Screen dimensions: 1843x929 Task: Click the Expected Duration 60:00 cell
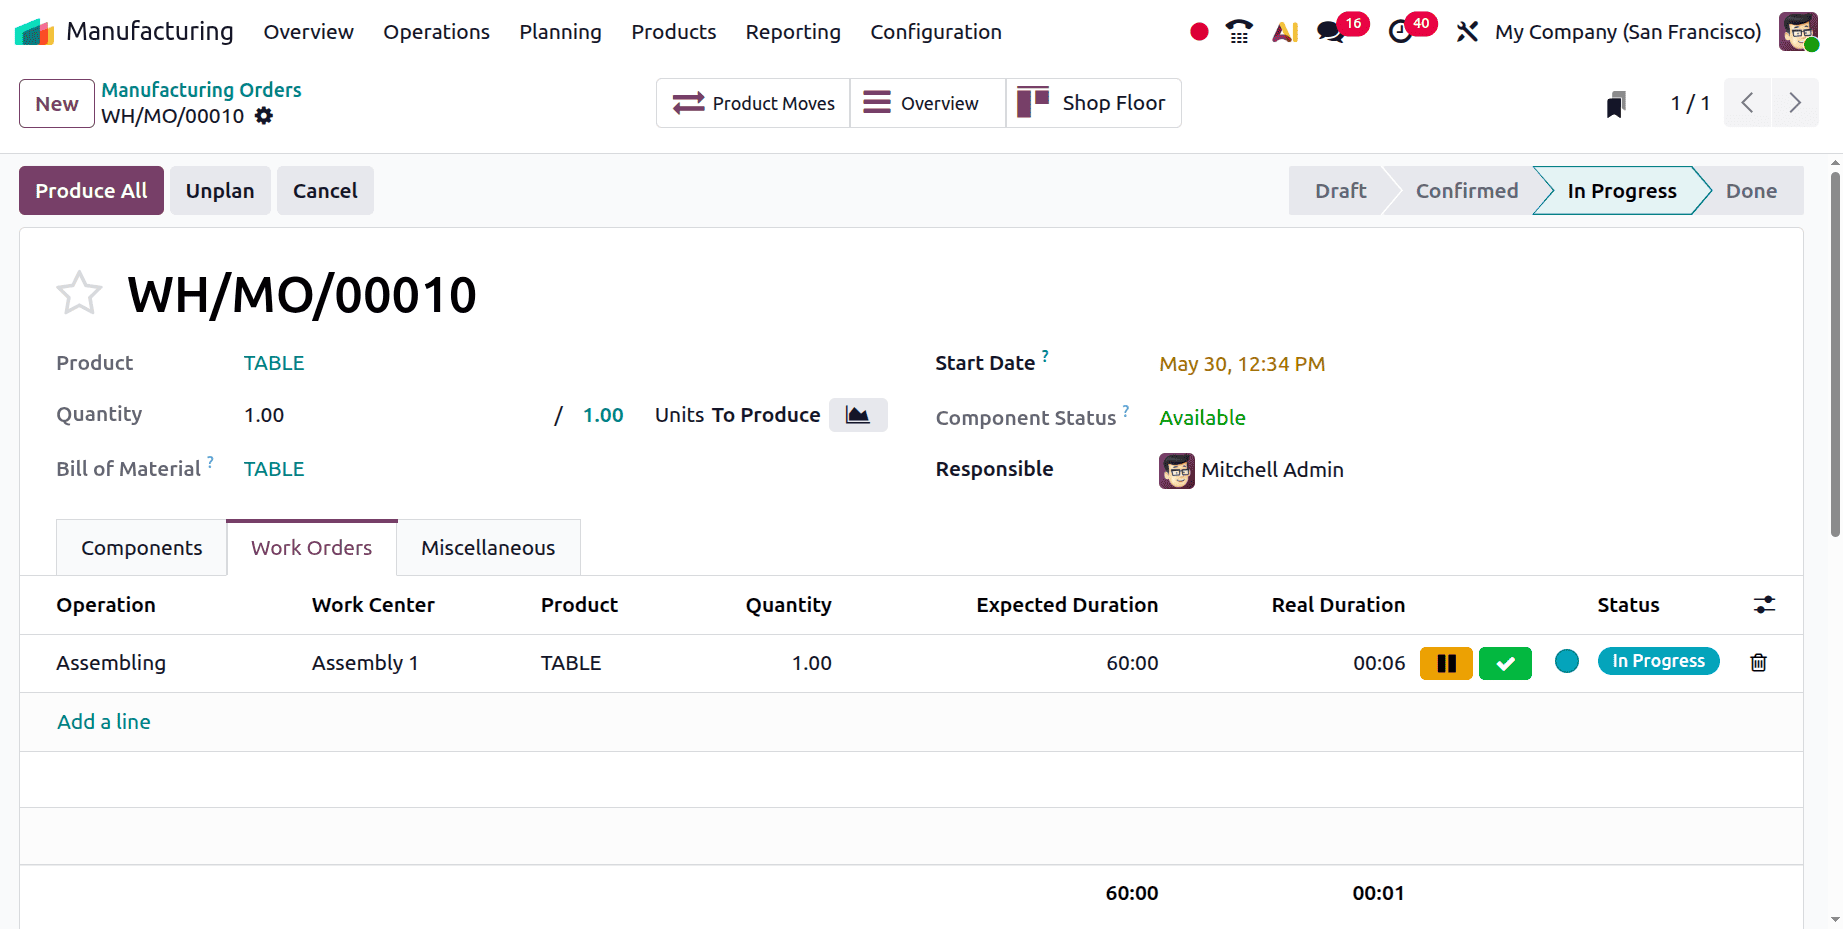point(1132,663)
